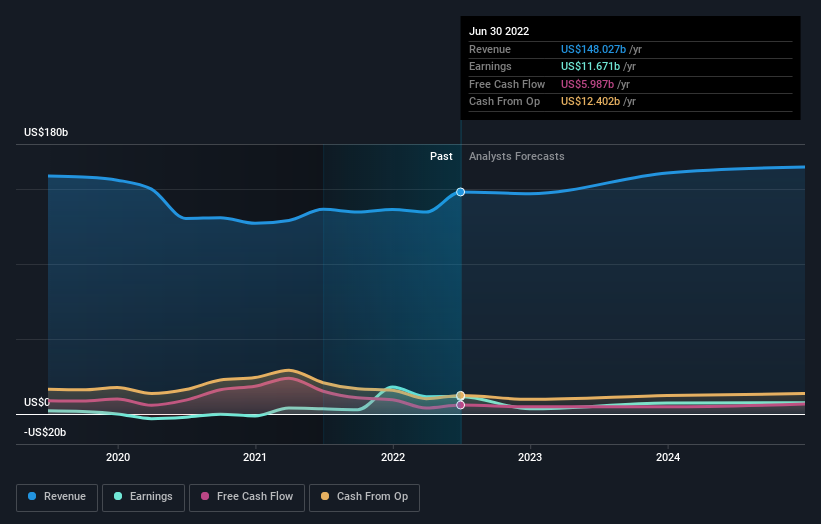Image resolution: width=821 pixels, height=524 pixels.
Task: Click the Cash From Op label in the tooltip
Action: [x=504, y=102]
